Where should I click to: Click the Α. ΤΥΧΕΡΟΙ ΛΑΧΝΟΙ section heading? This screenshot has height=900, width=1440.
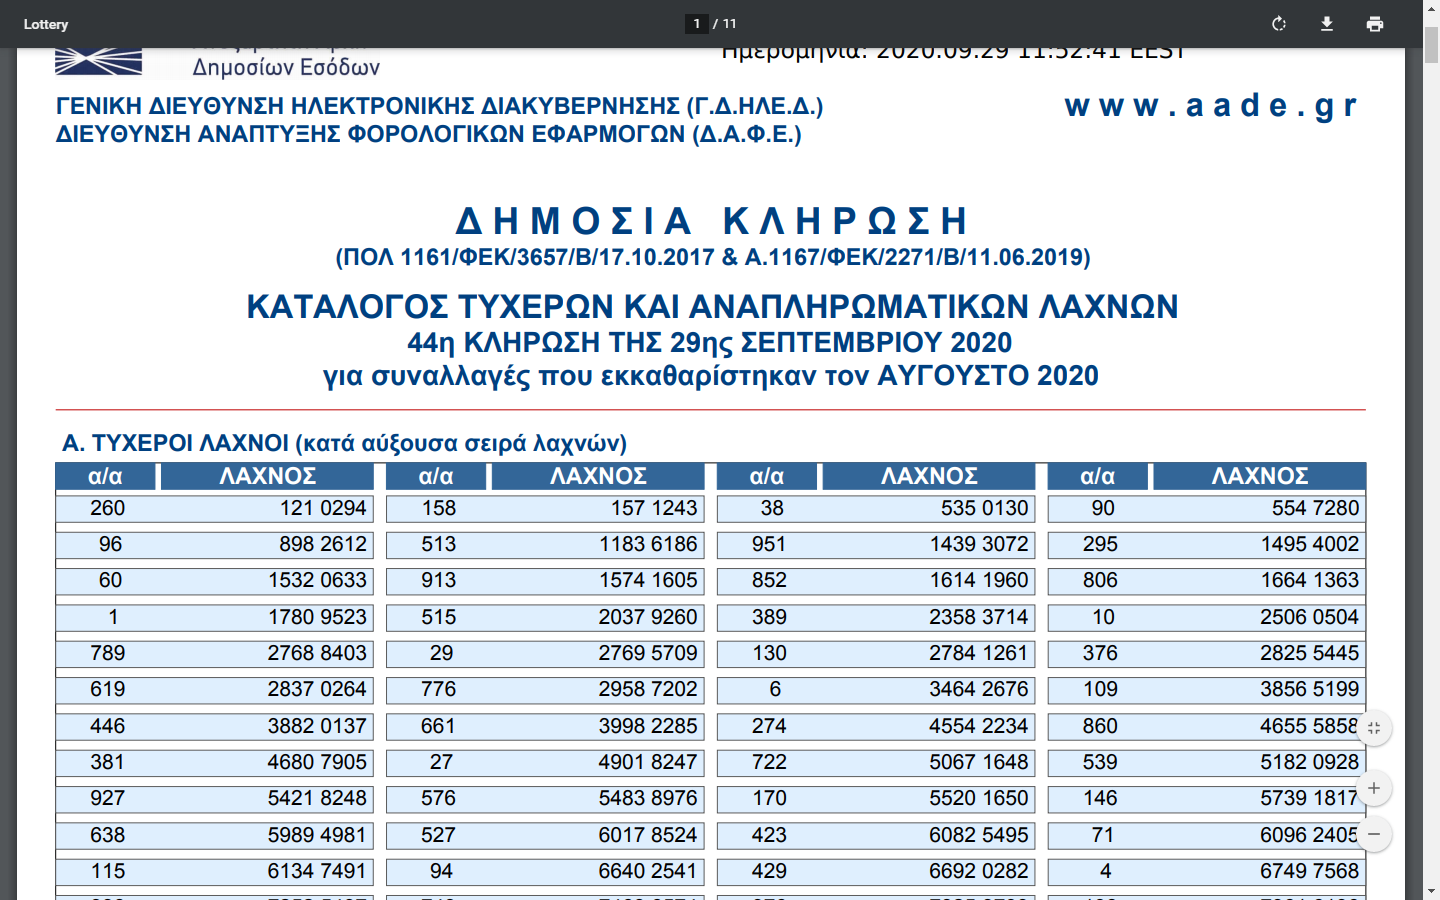[x=344, y=443]
